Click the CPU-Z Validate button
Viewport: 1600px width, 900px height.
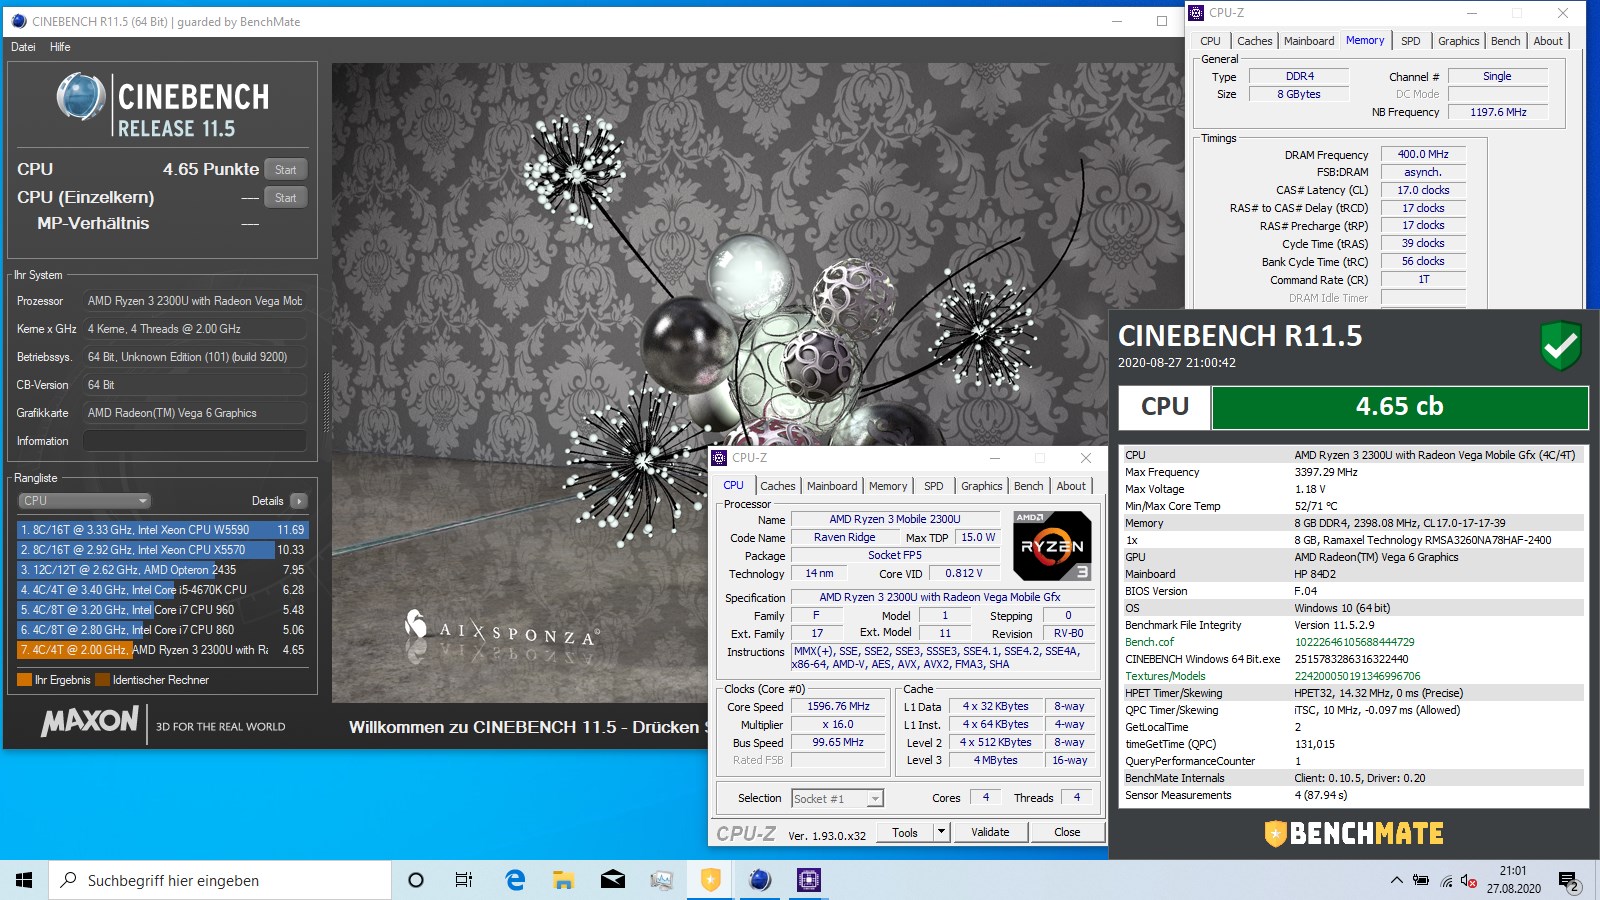click(x=990, y=832)
